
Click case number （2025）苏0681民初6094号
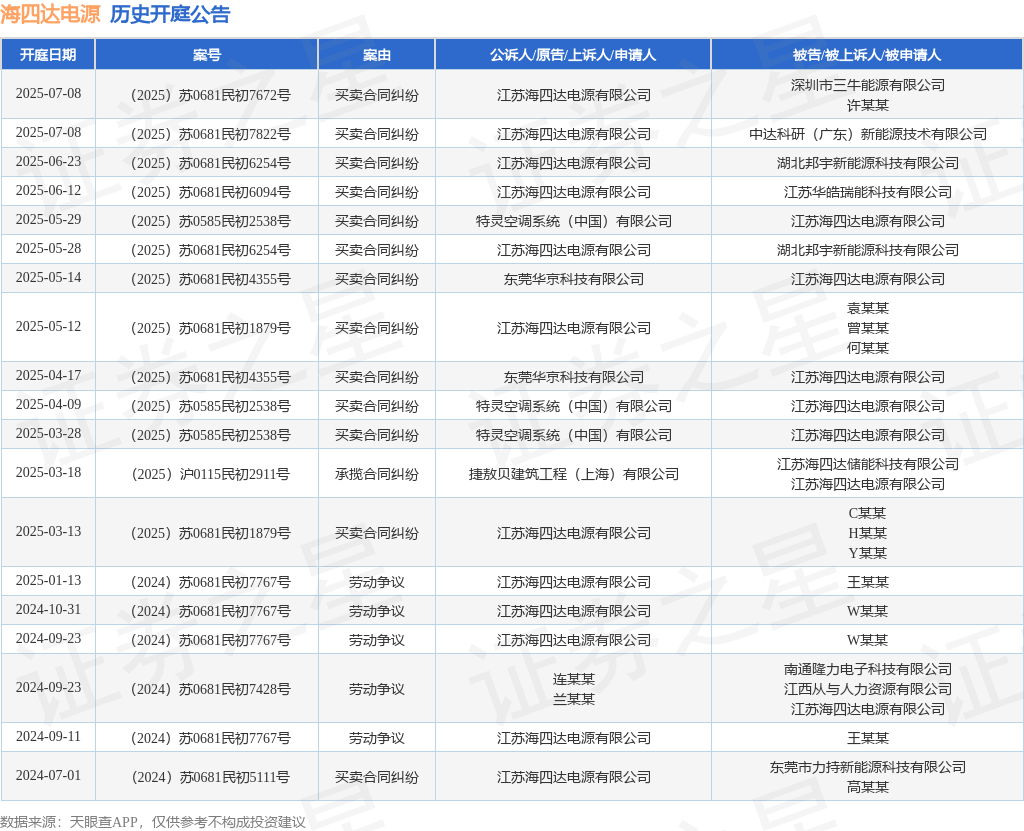[207, 193]
